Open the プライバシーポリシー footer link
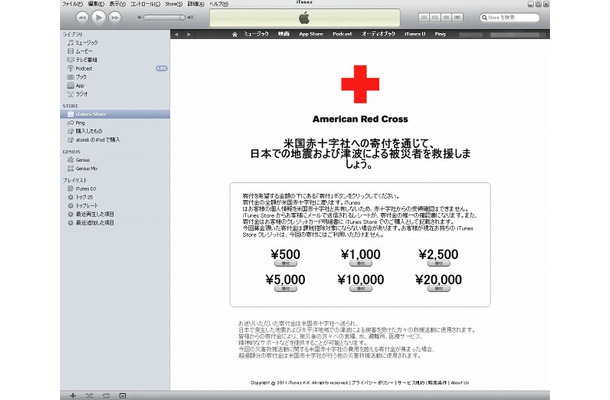The width and height of the screenshot is (610, 400). click(x=373, y=383)
